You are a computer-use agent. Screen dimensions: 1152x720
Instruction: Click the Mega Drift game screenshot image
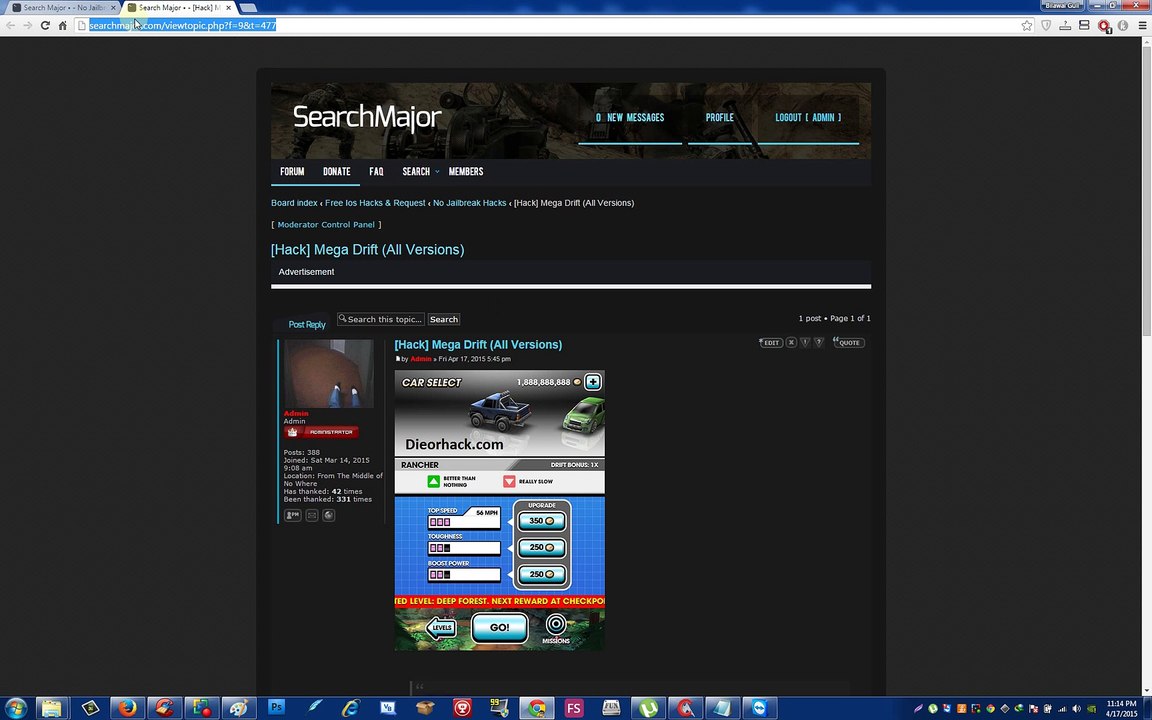pyautogui.click(x=500, y=511)
